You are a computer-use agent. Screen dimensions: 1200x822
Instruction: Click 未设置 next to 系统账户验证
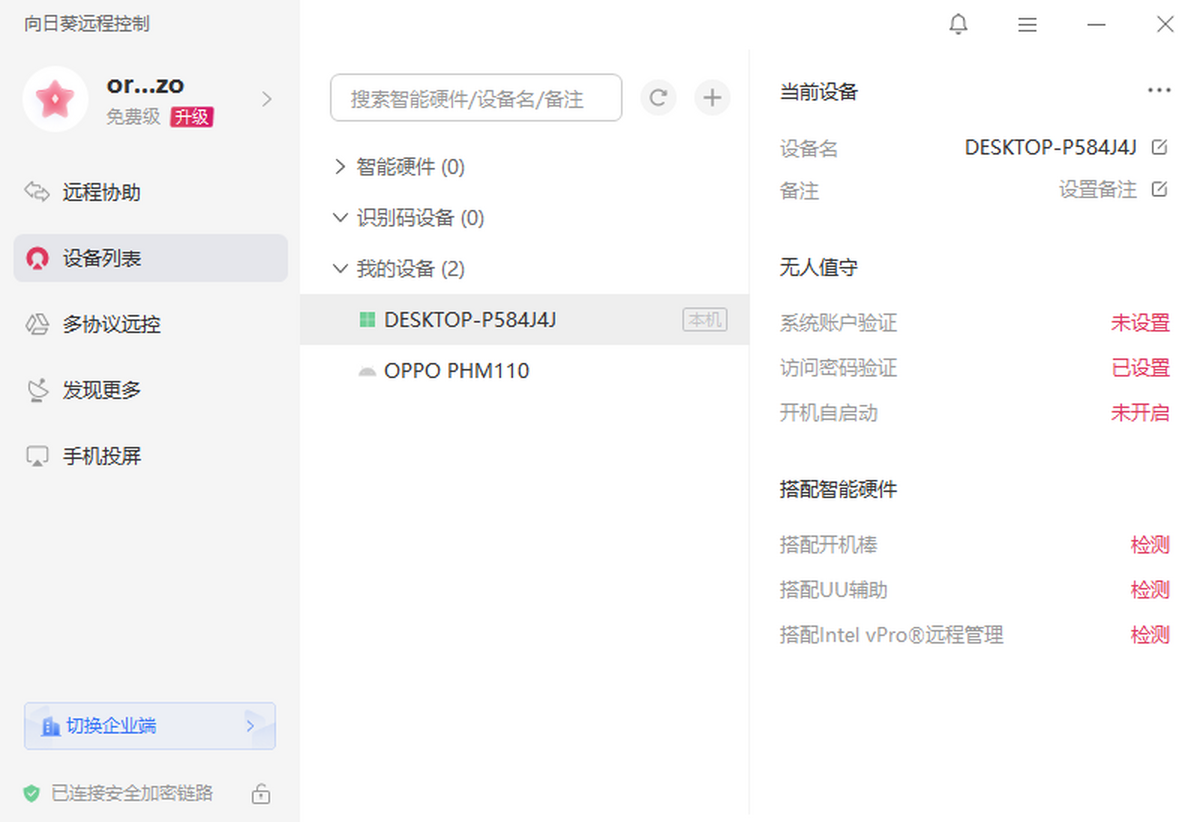(x=1140, y=323)
